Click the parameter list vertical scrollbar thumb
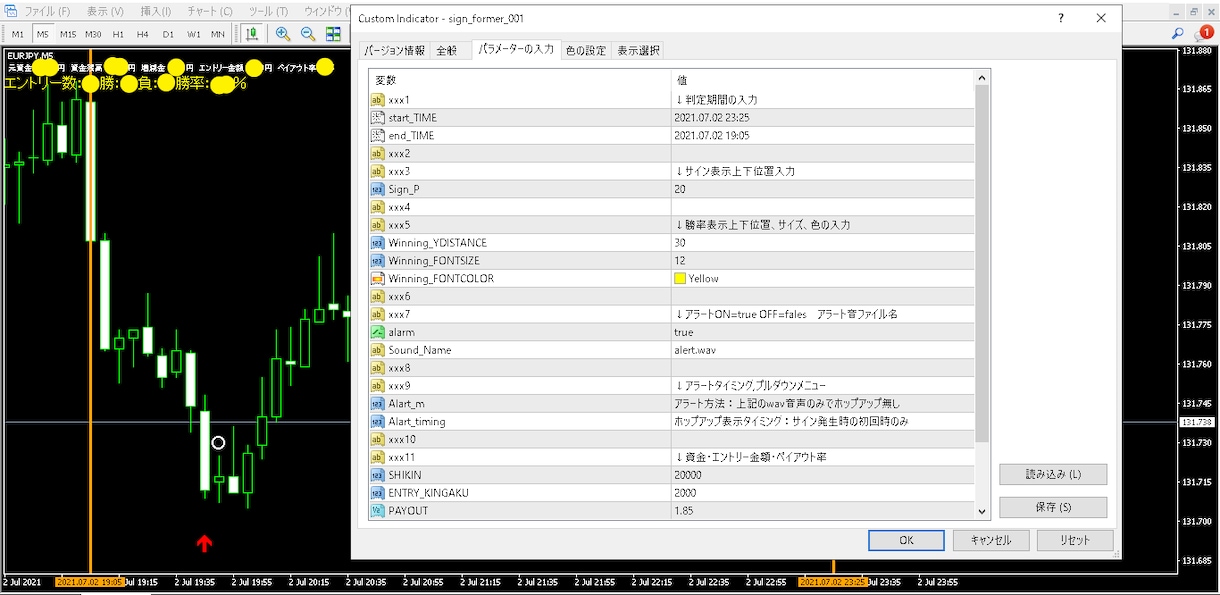 (x=982, y=264)
